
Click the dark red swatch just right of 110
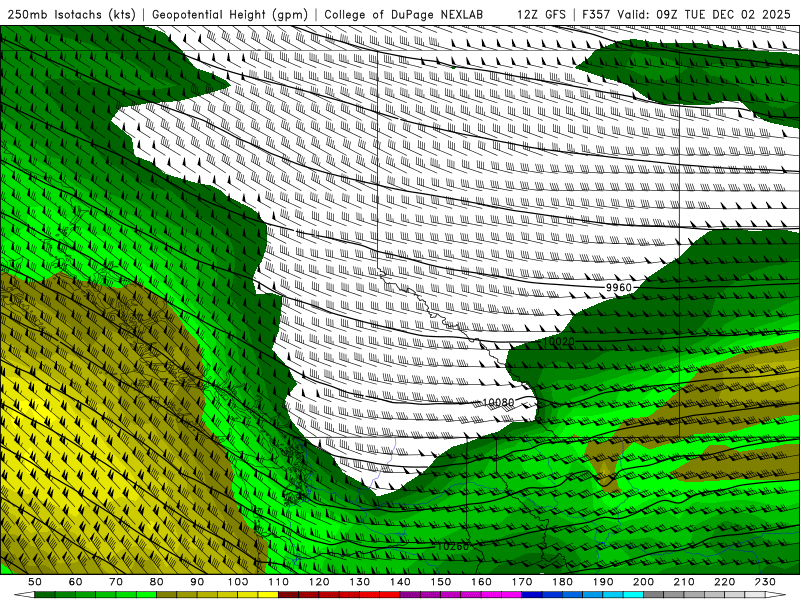point(288,595)
